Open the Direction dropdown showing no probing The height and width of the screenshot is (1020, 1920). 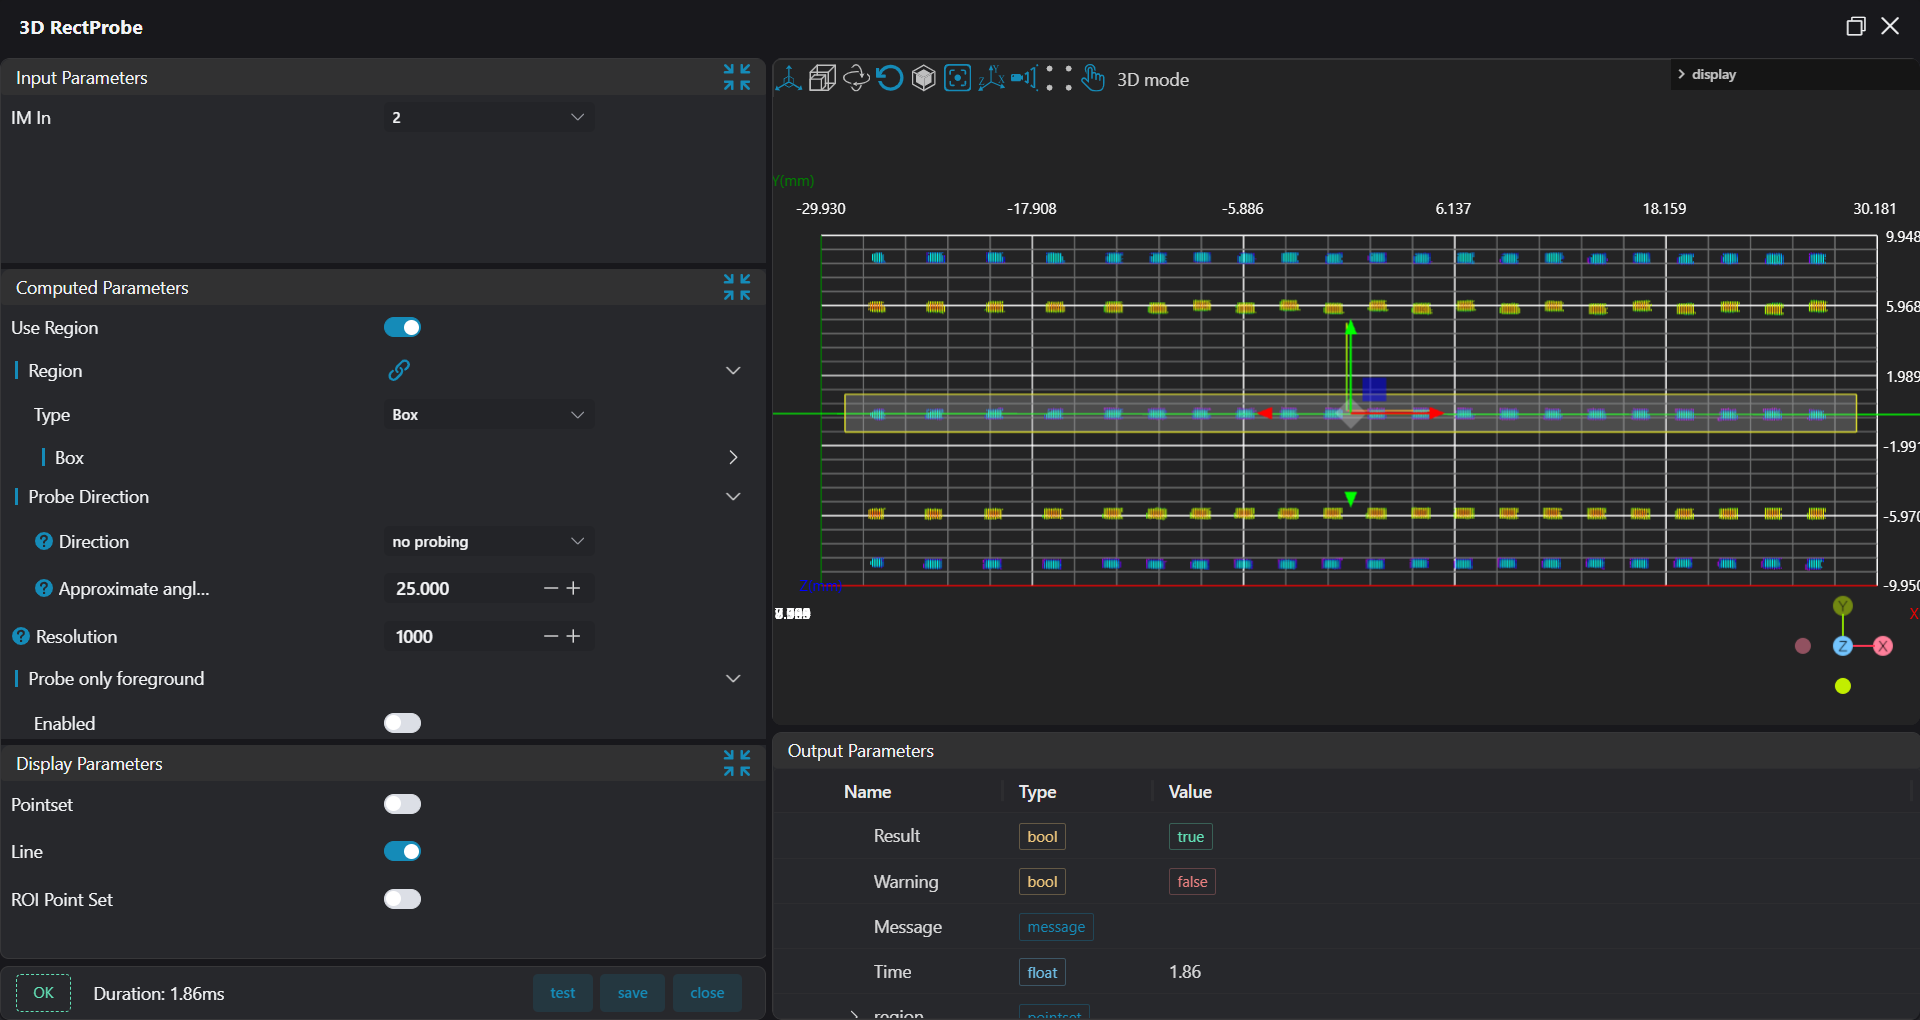[488, 541]
